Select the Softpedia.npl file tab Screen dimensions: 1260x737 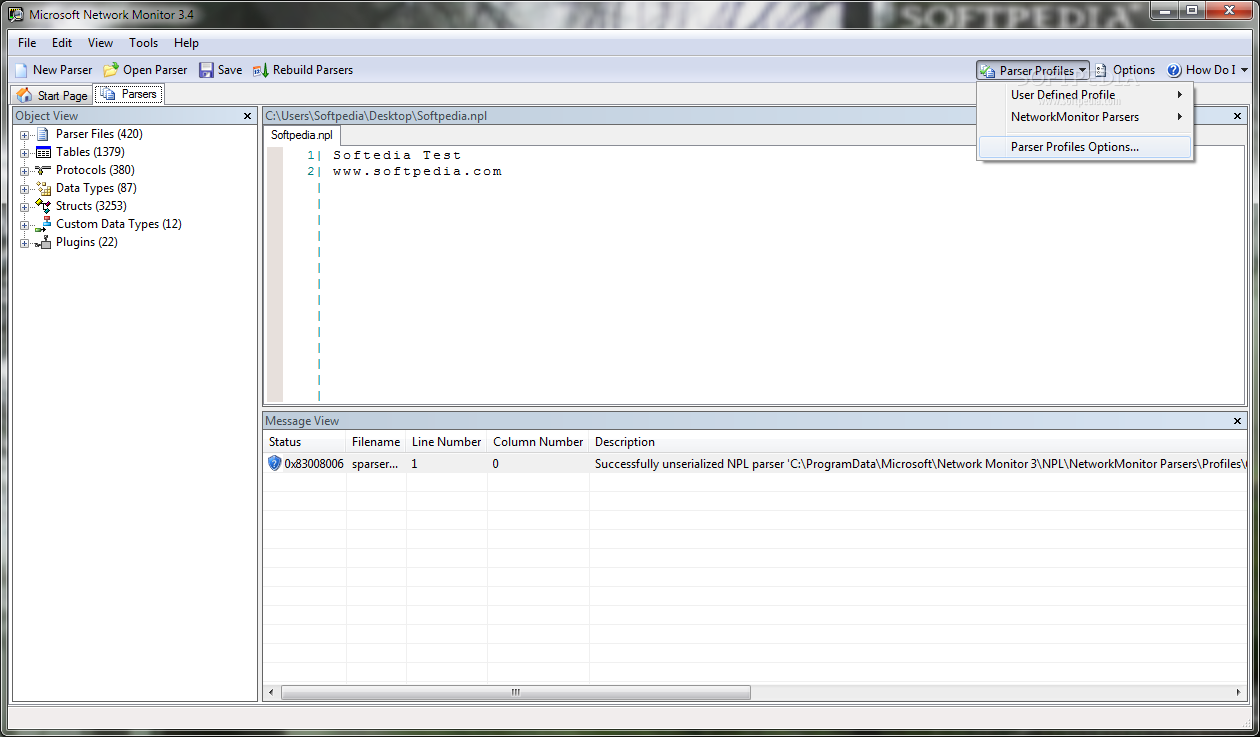pos(302,134)
